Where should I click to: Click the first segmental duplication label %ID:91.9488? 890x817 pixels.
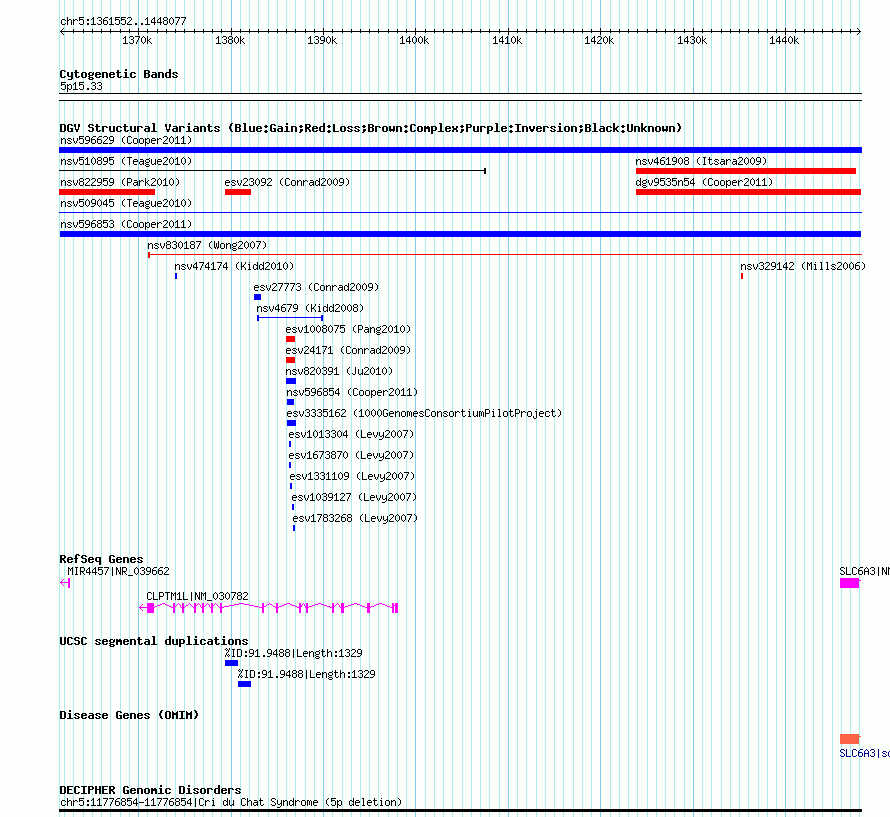293,653
